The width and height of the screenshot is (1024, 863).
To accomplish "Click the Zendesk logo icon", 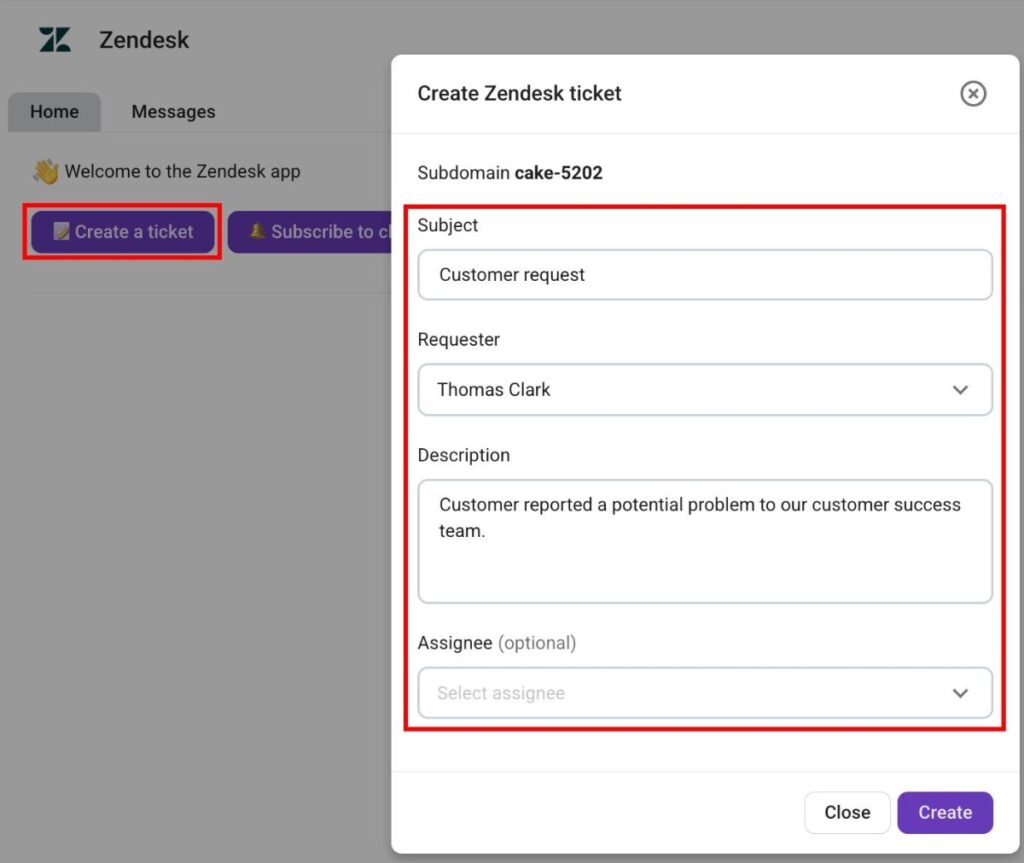I will (55, 40).
